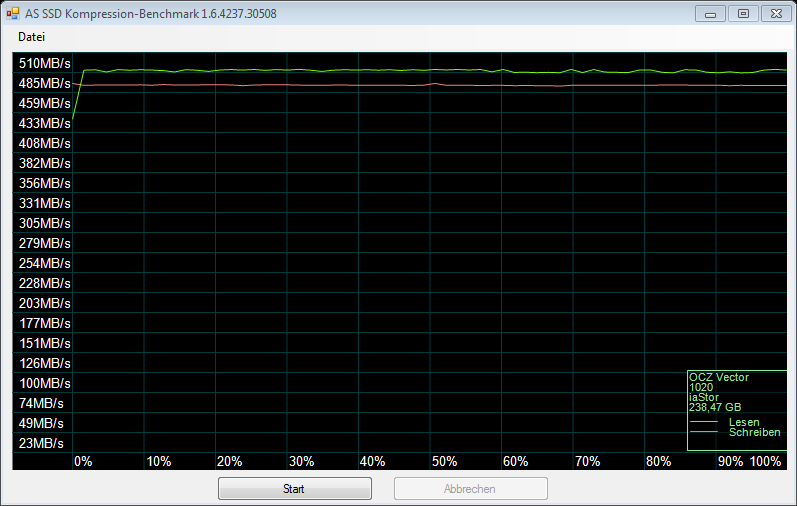Click the AS SSD app icon in title bar
Image resolution: width=797 pixels, height=506 pixels.
[x=13, y=14]
